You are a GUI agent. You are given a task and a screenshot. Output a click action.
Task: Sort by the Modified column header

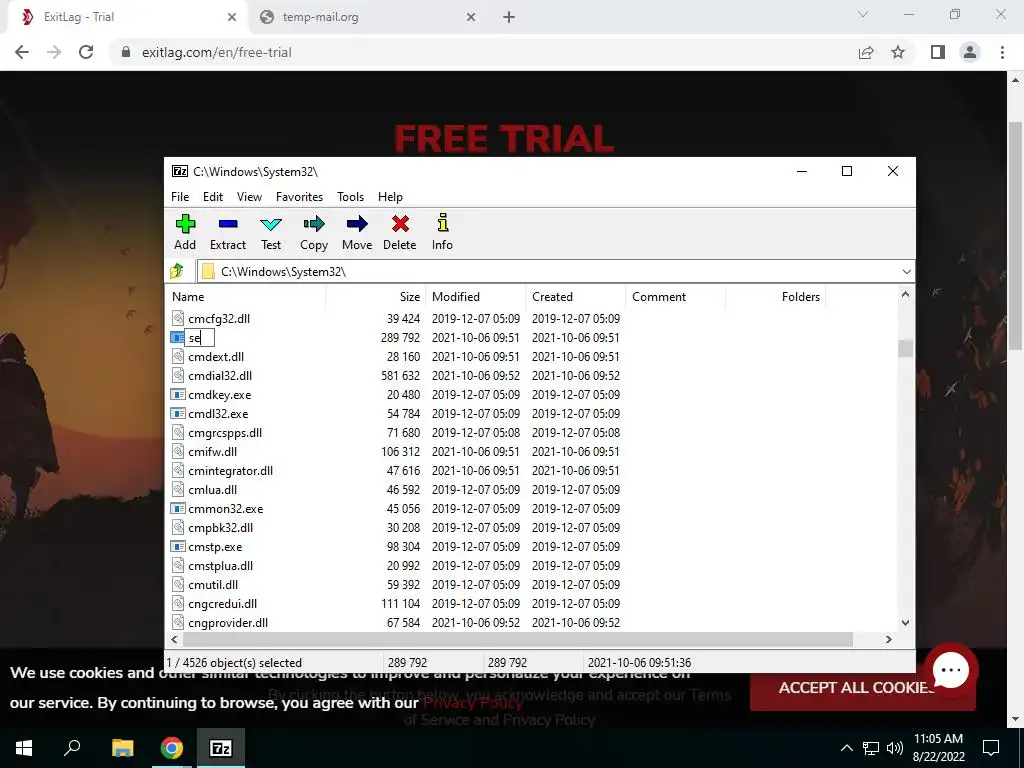coord(475,296)
